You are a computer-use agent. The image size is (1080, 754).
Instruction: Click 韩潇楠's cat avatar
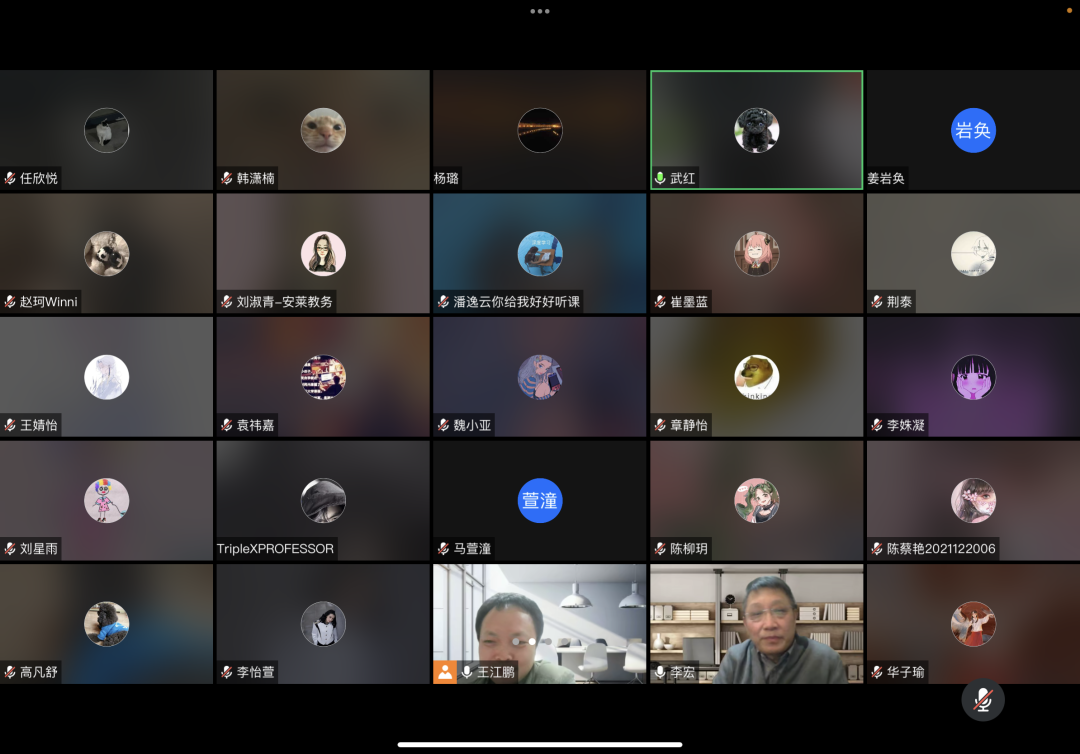(323, 130)
